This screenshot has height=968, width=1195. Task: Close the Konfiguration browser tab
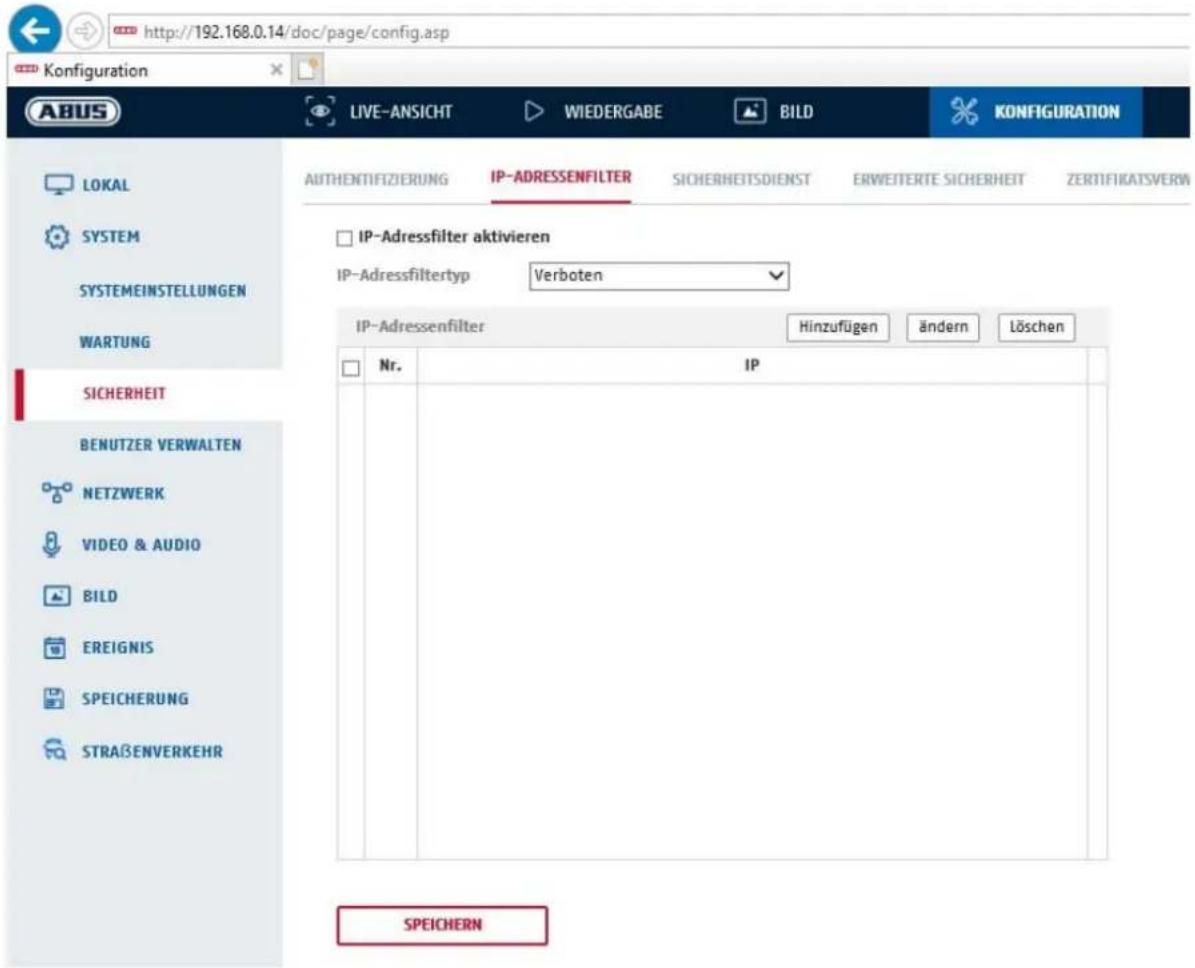(277, 70)
